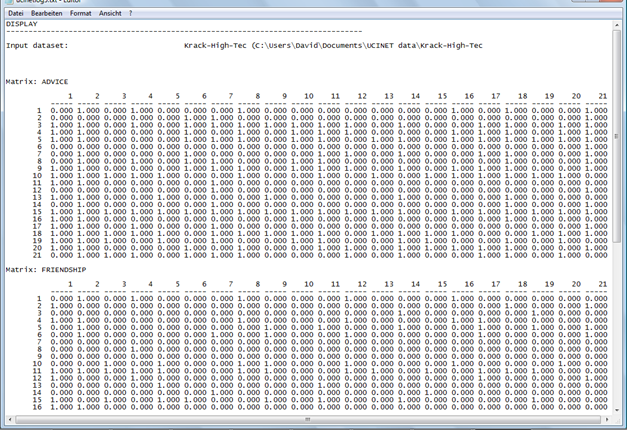Image resolution: width=627 pixels, height=430 pixels.
Task: Open the Ansicht menu
Action: pyautogui.click(x=110, y=13)
